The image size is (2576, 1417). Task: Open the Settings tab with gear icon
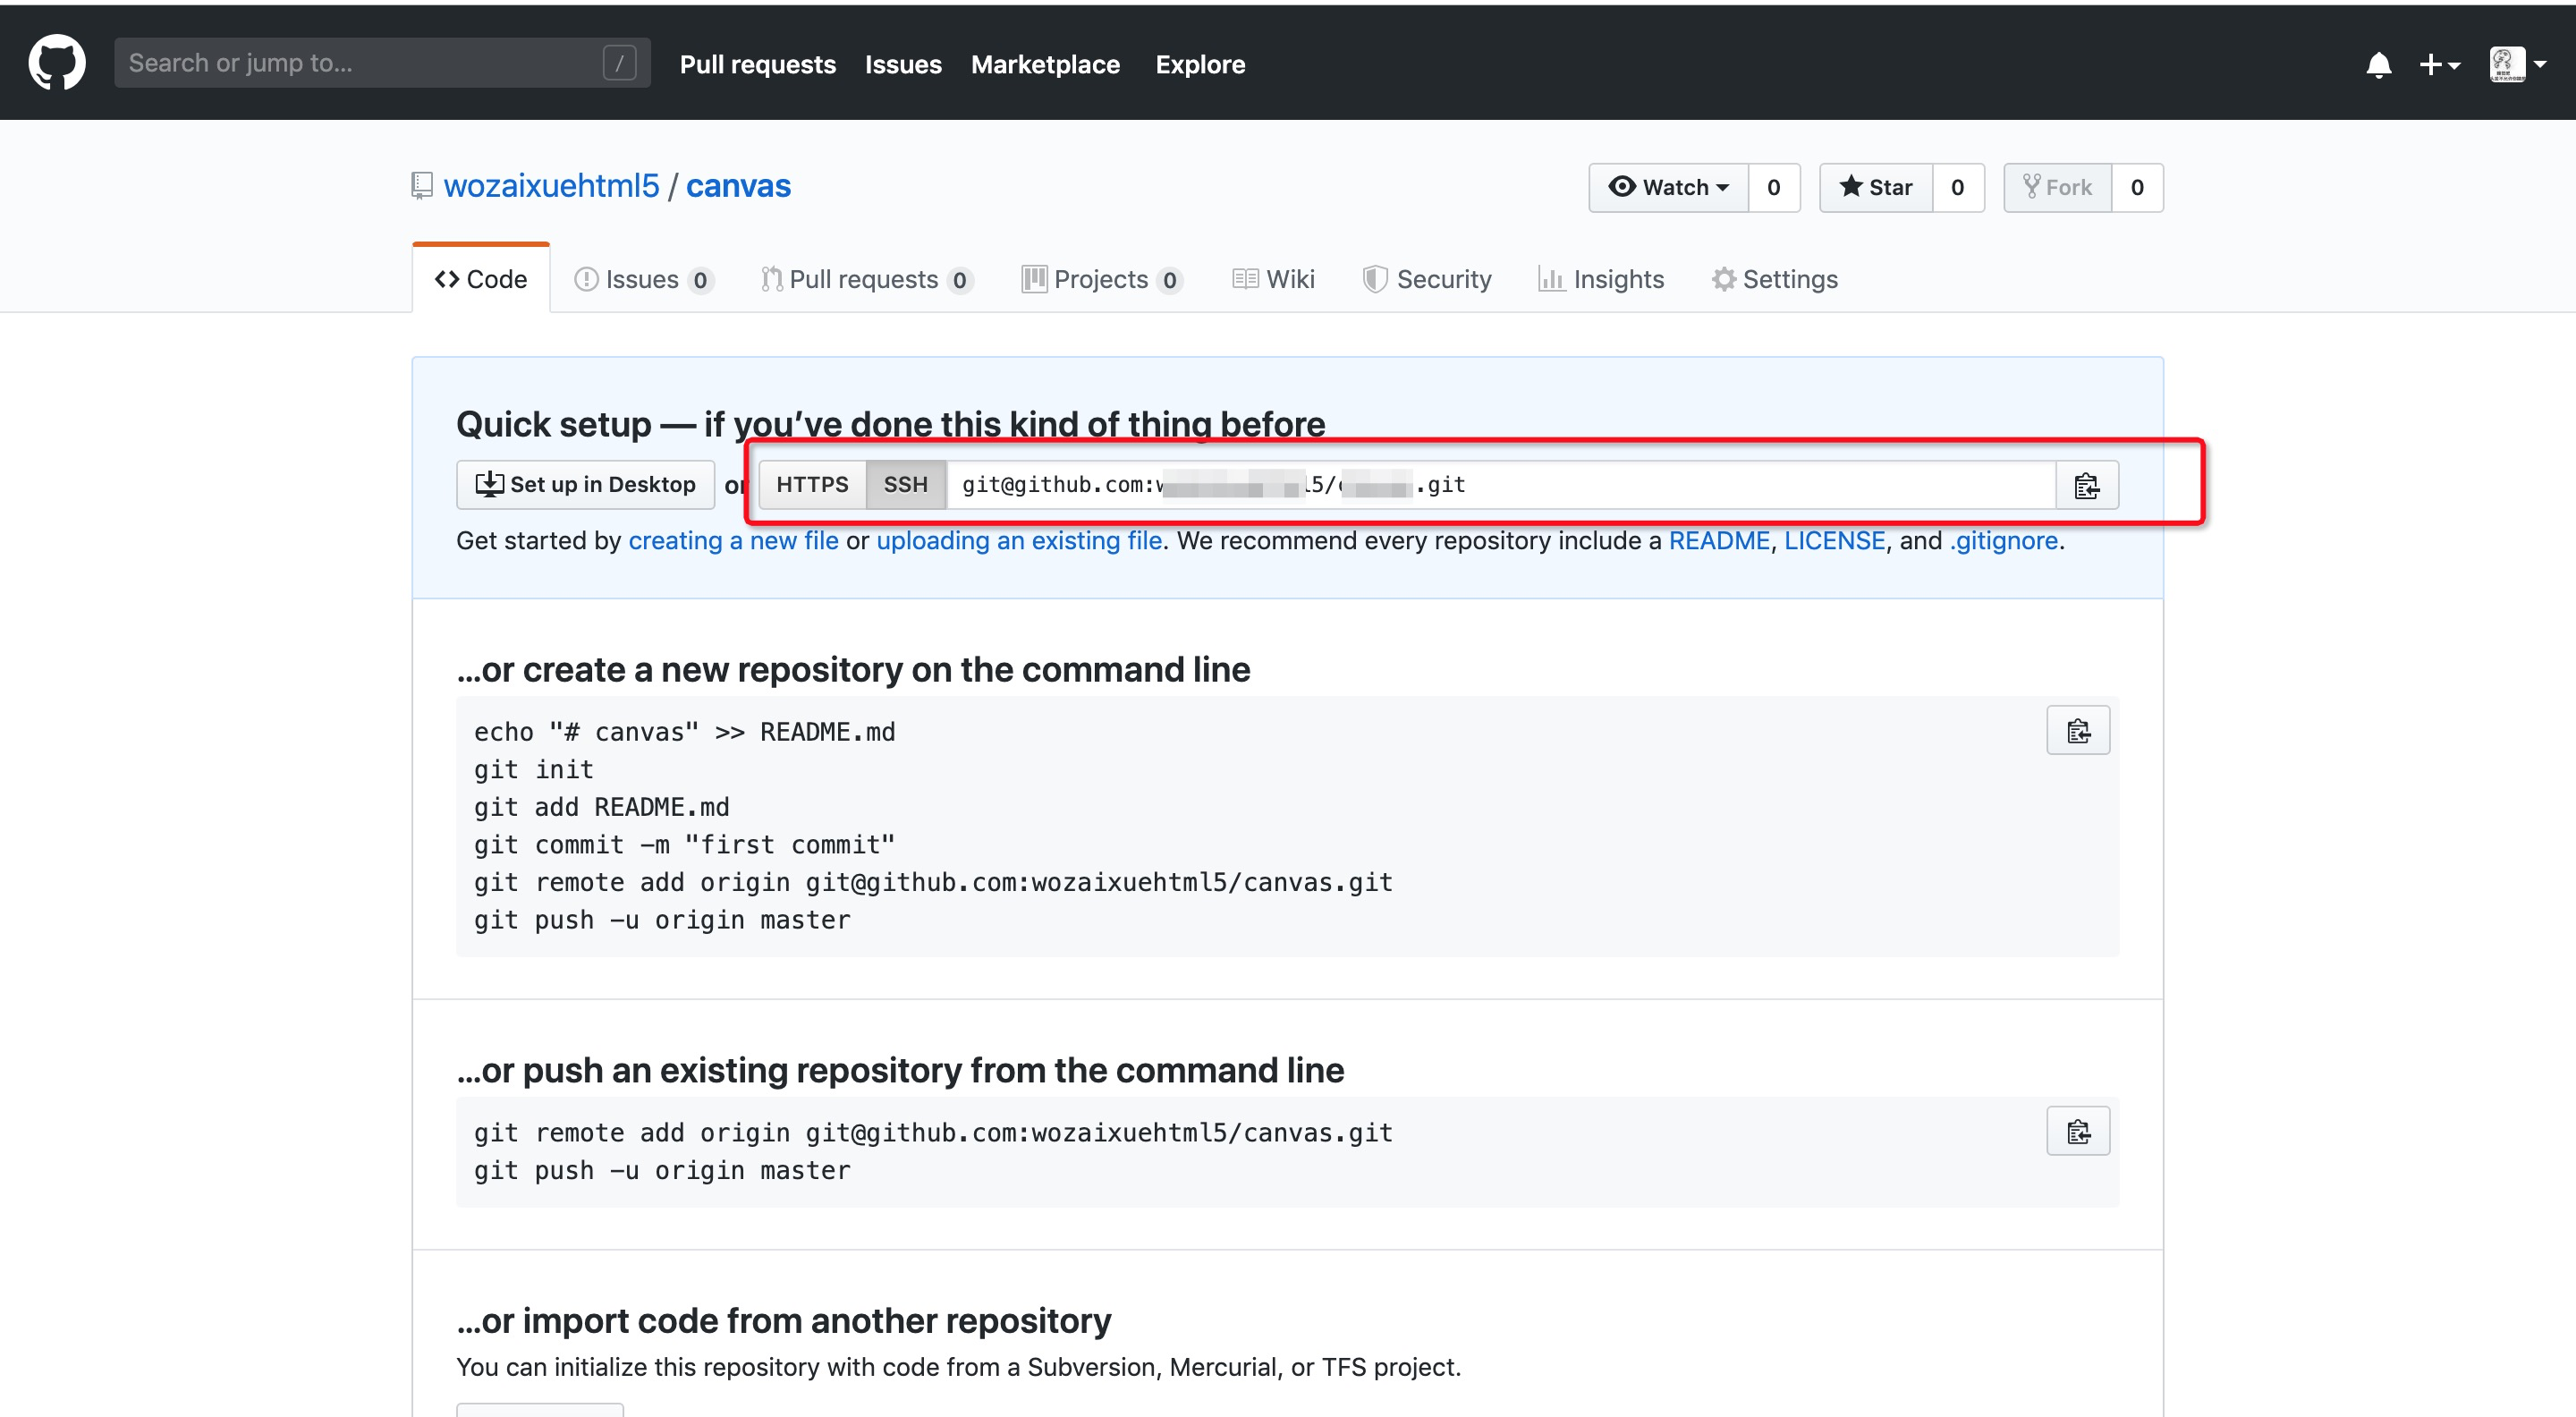click(x=1774, y=279)
